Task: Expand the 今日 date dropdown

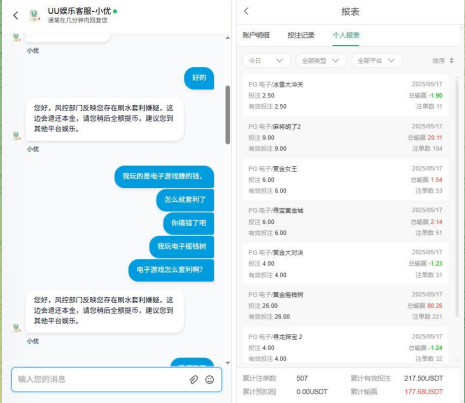Action: 266,61
